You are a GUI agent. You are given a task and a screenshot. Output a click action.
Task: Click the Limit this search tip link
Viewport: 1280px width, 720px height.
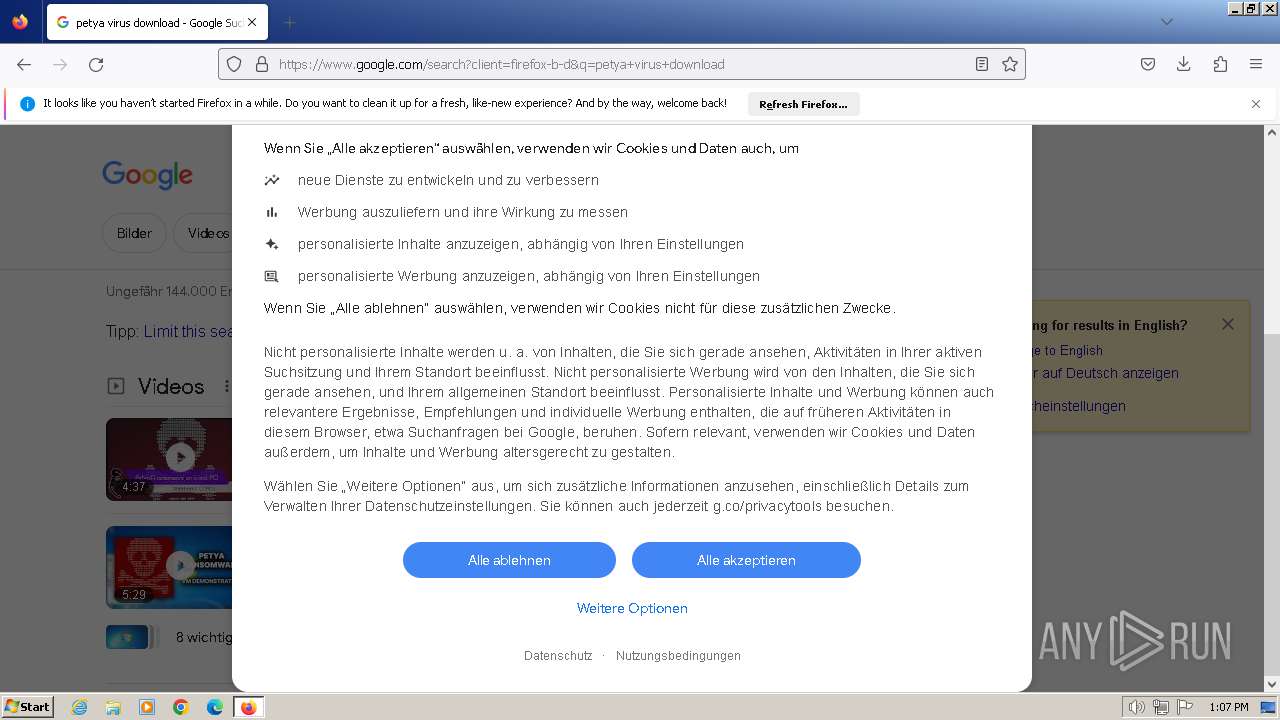pos(188,331)
